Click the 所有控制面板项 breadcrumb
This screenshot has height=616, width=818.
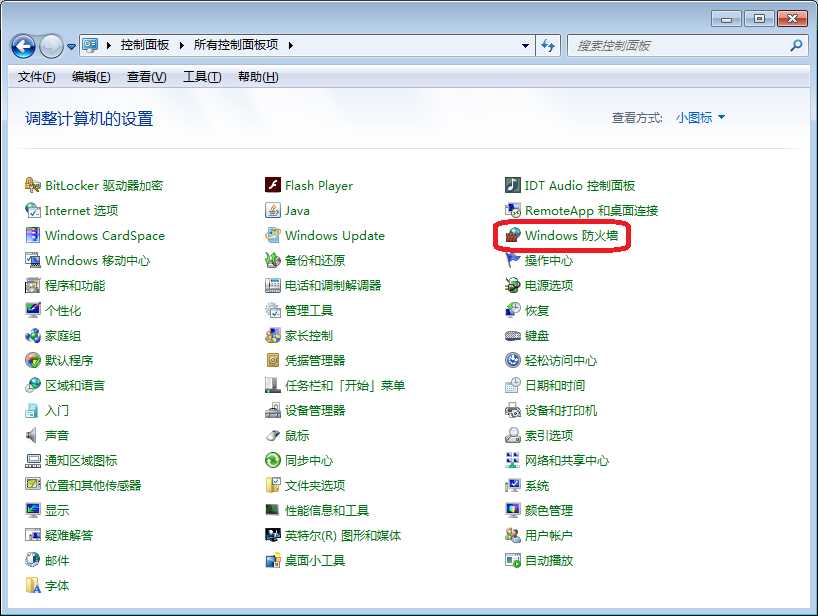pyautogui.click(x=236, y=45)
